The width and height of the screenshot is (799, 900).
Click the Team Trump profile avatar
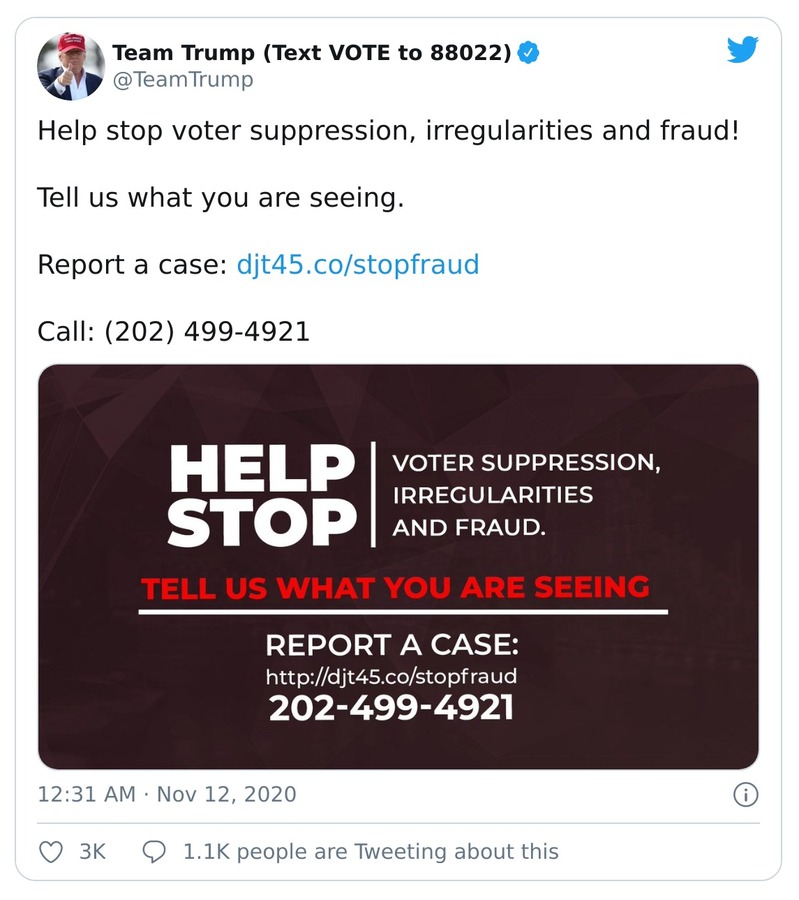coord(71,67)
